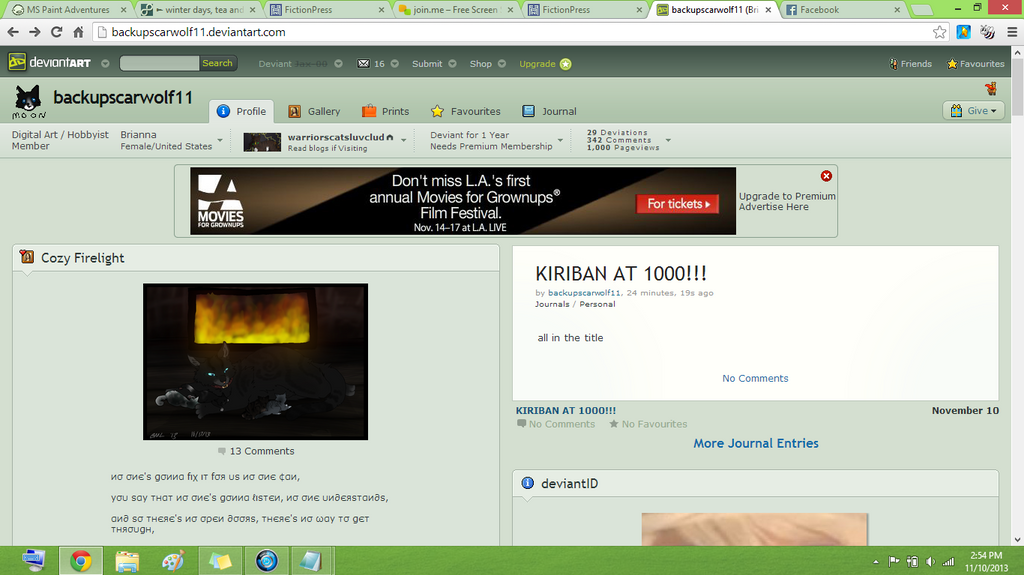This screenshot has width=1024, height=575.
Task: Click browser back arrow
Action: click(x=12, y=32)
